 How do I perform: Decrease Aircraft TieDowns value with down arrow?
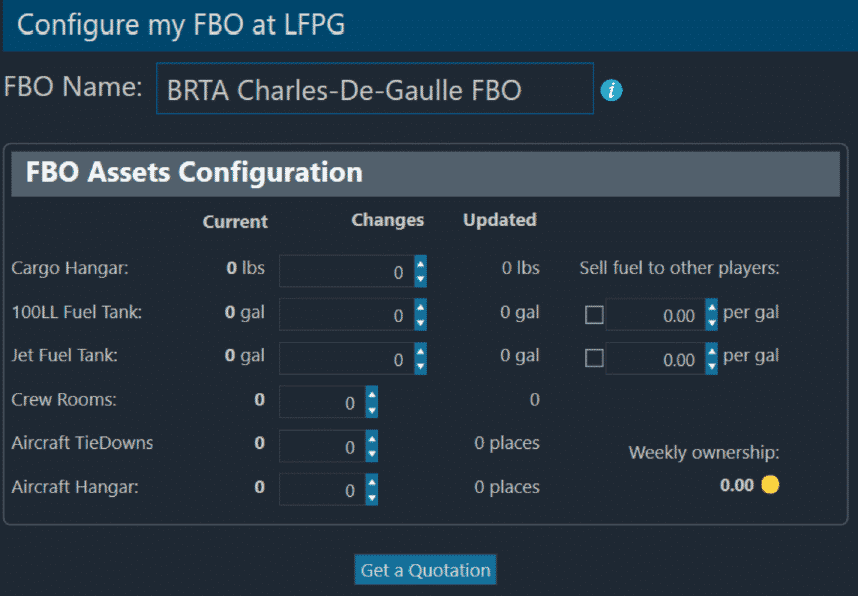pos(372,454)
